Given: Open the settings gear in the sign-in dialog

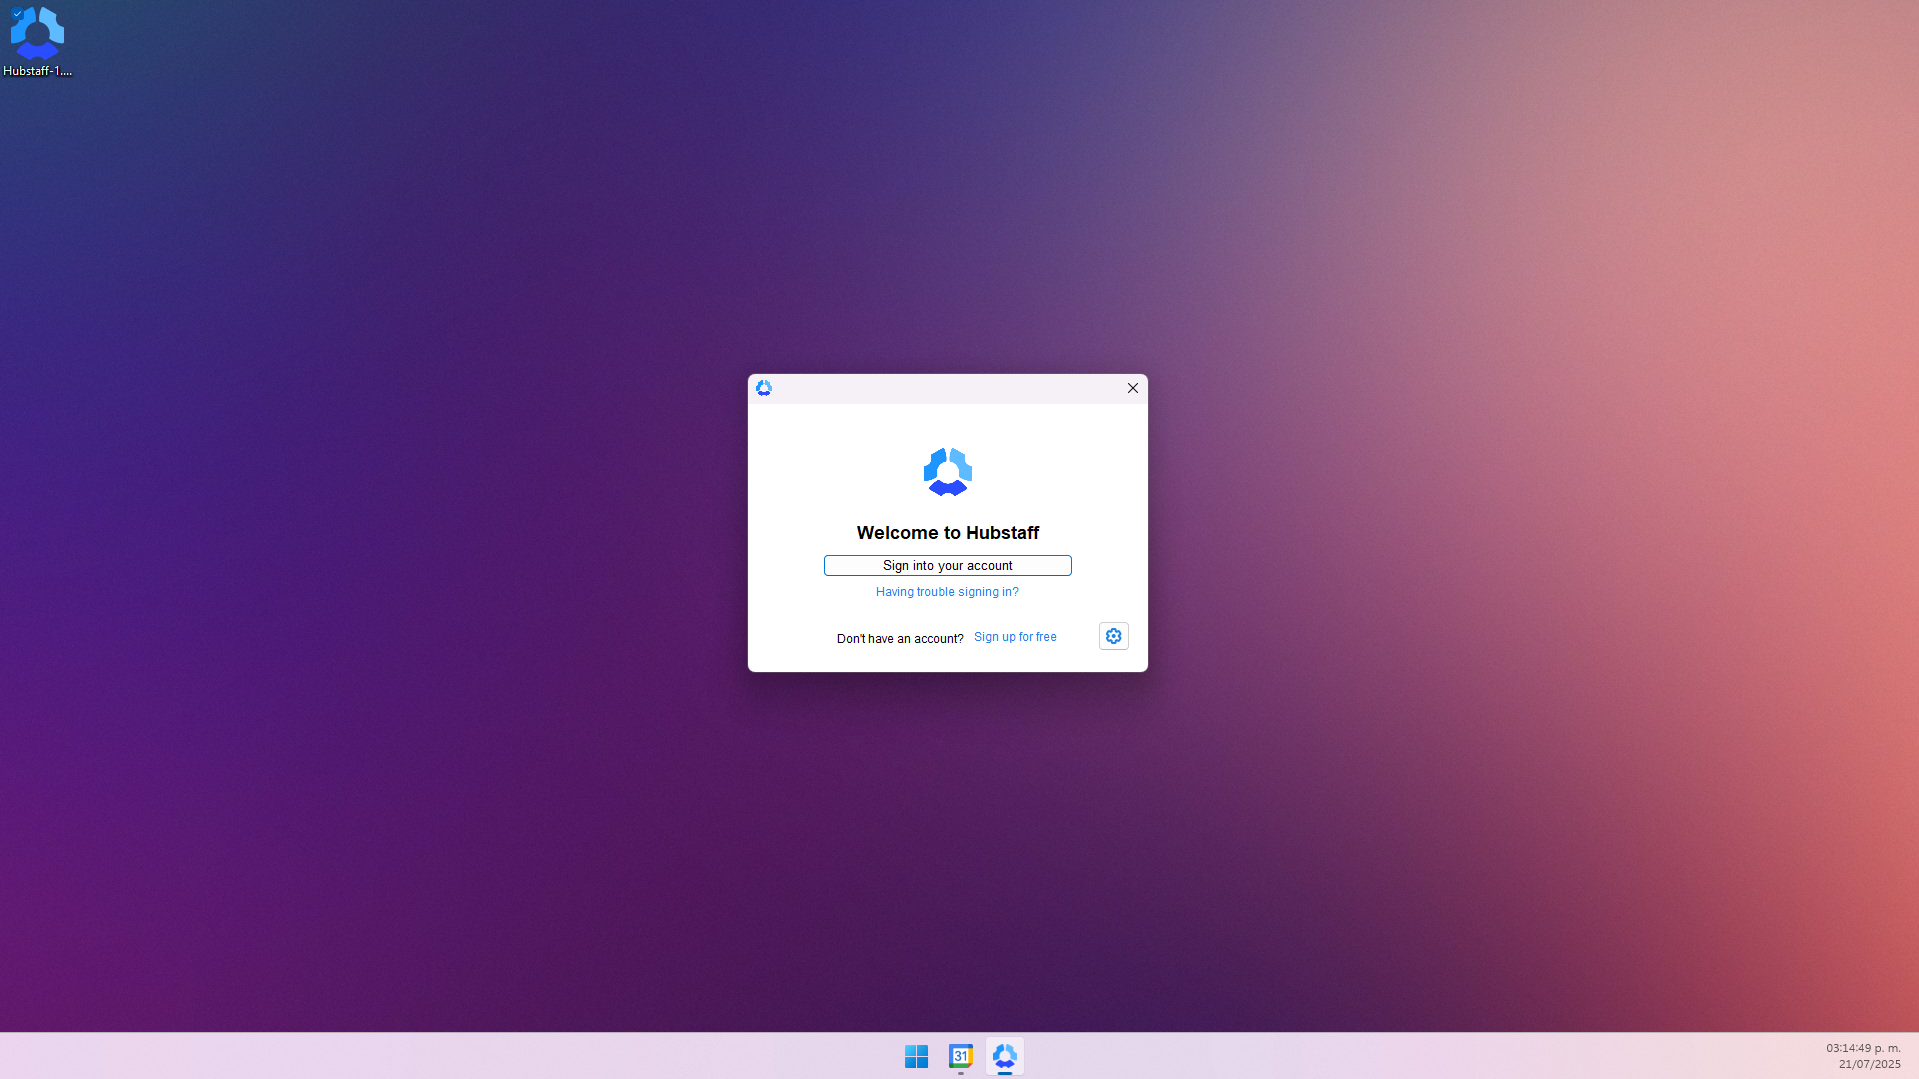Looking at the screenshot, I should [x=1113, y=636].
